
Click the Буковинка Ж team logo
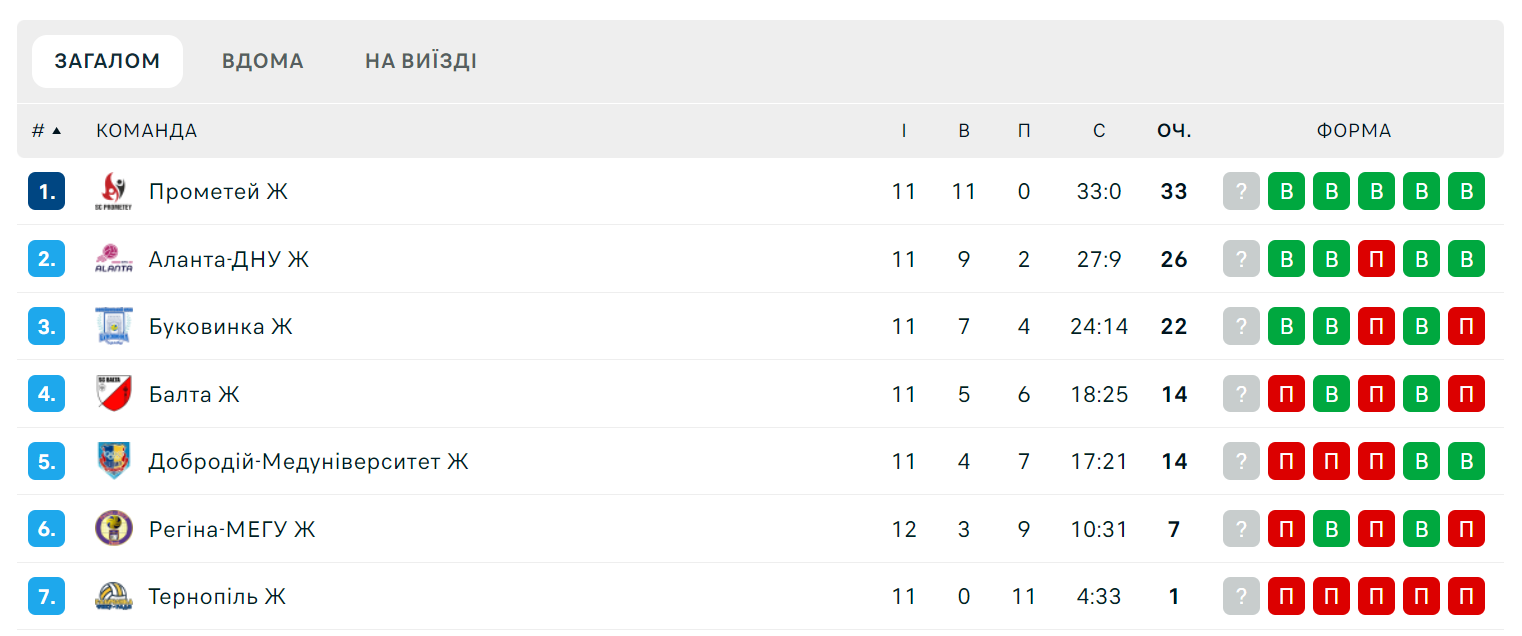pyautogui.click(x=113, y=326)
